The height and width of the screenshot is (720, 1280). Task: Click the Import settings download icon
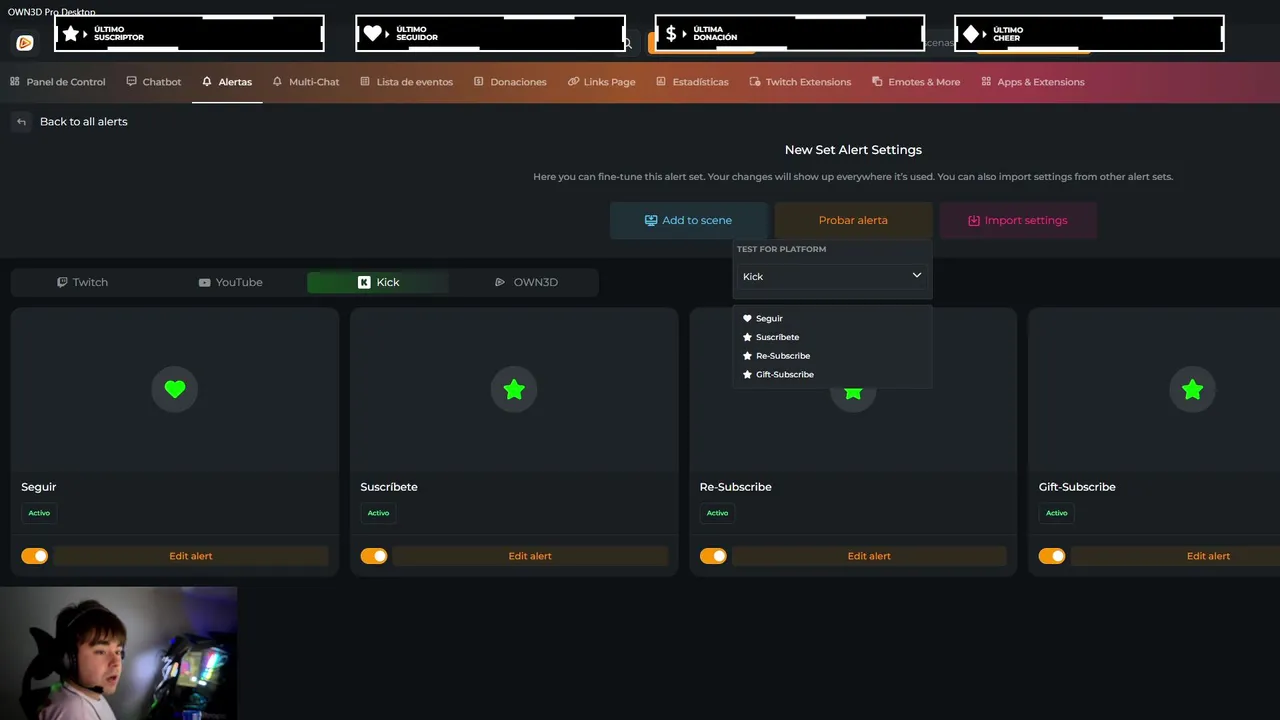pos(974,220)
